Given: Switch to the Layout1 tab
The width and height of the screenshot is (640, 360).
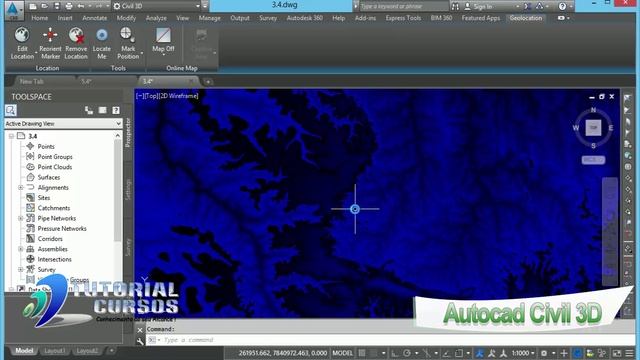Looking at the screenshot, I should pyautogui.click(x=54, y=351).
